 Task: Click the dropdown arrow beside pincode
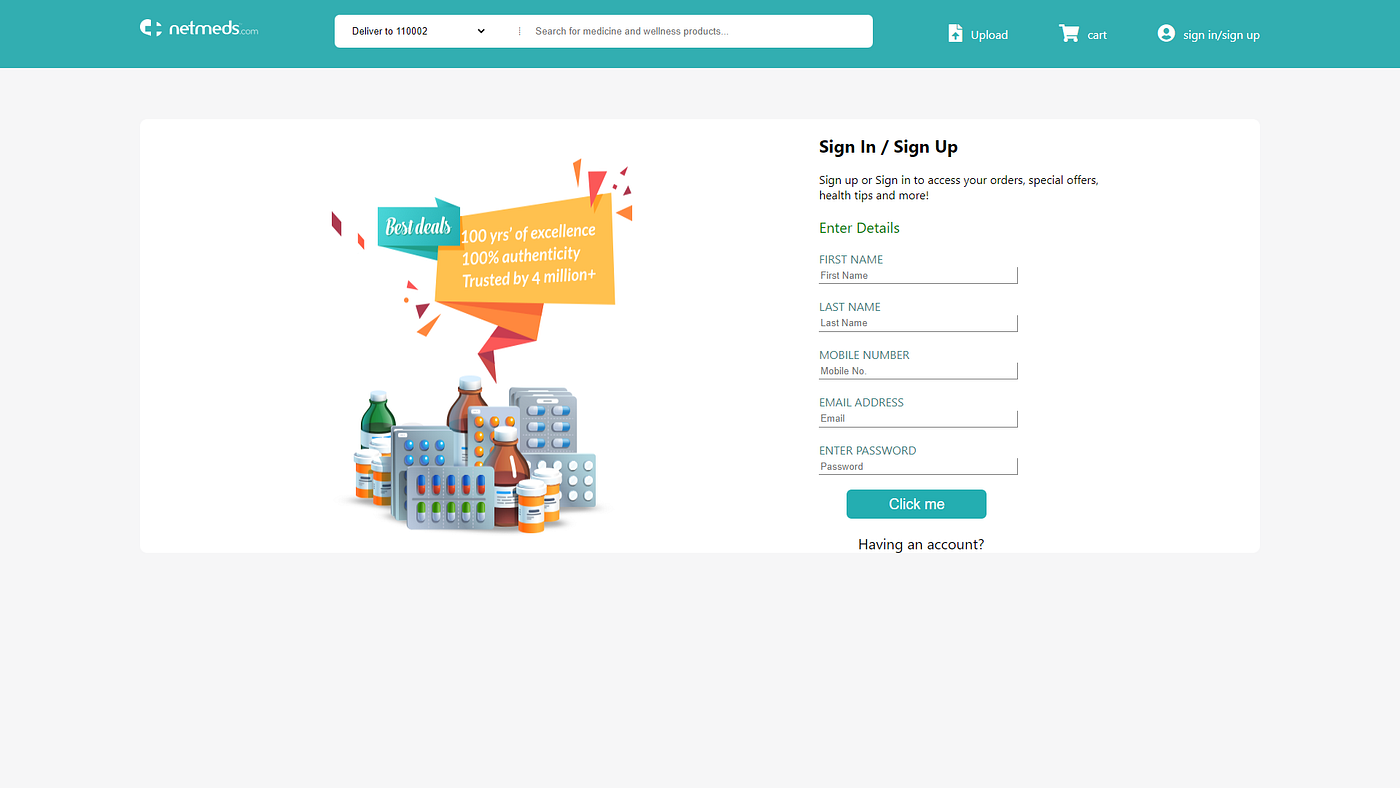click(481, 31)
